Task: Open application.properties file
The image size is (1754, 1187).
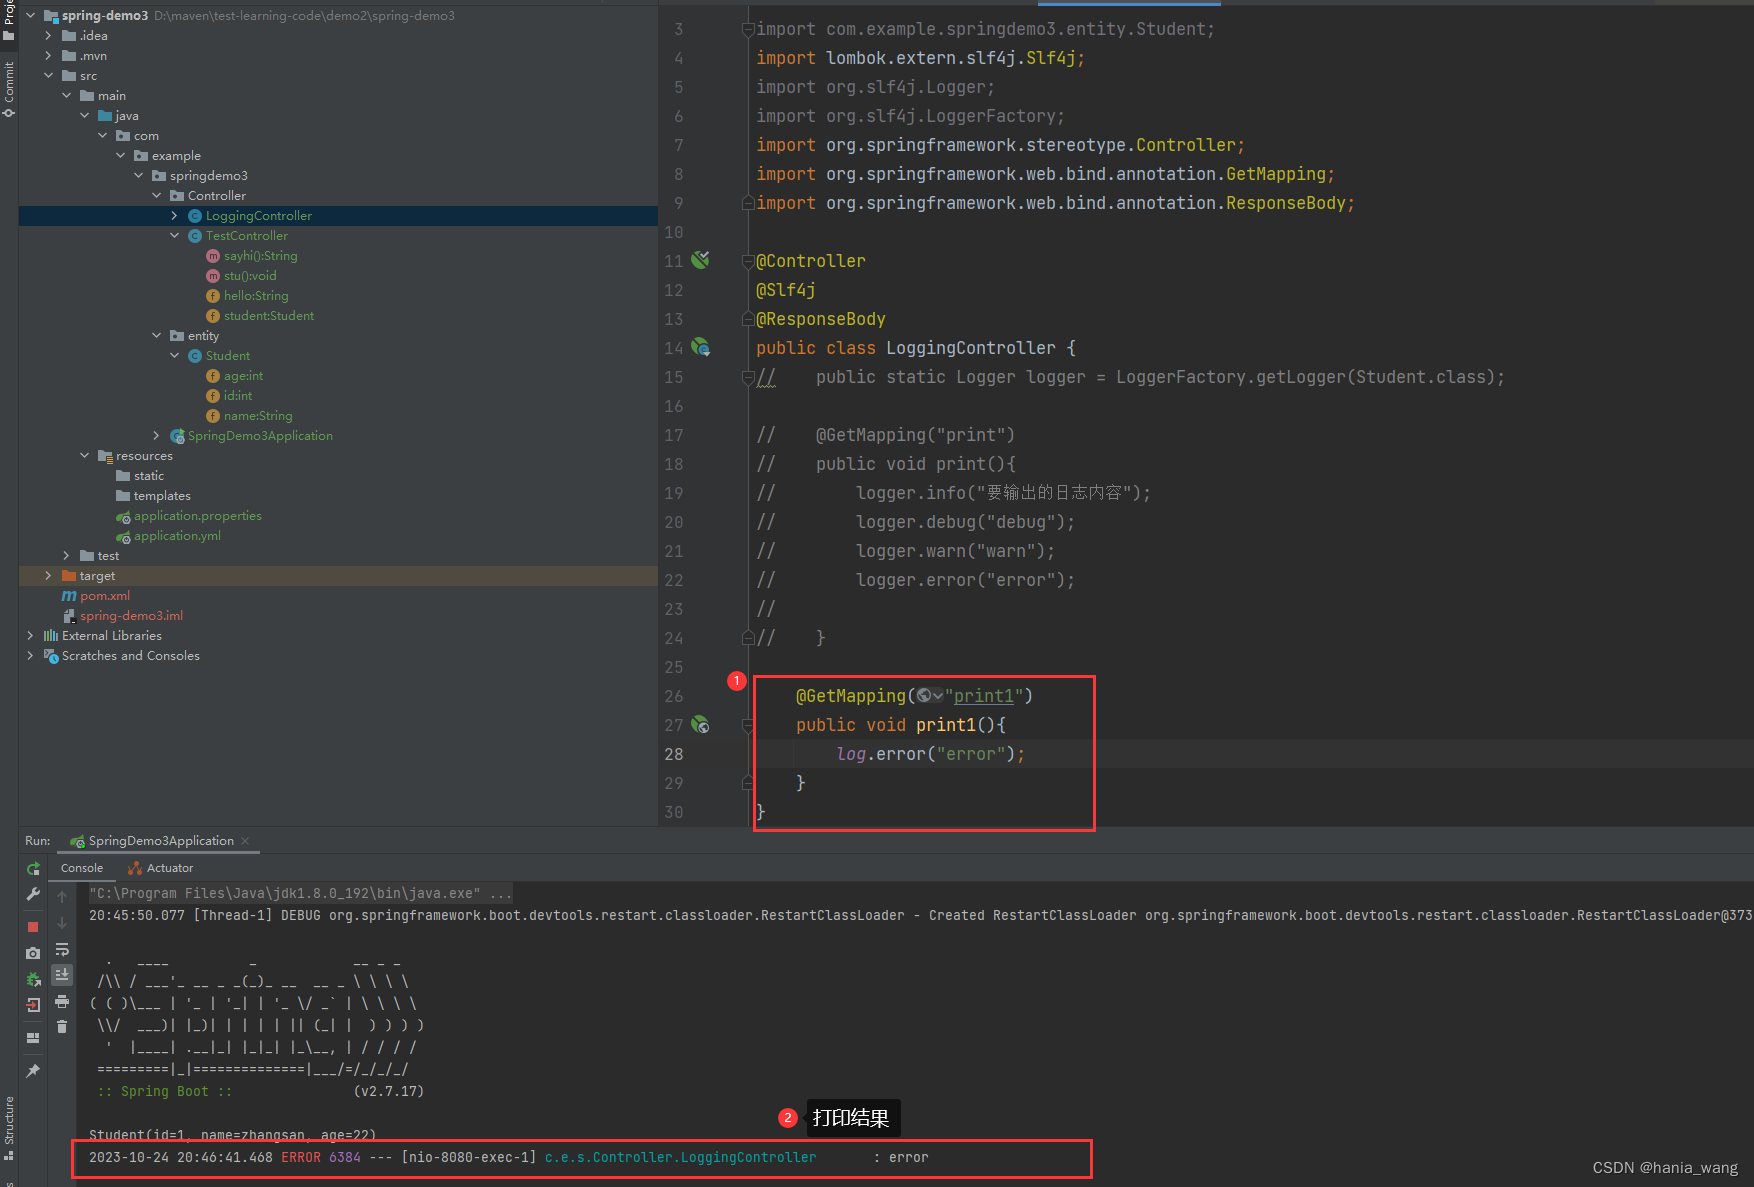Action: pyautogui.click(x=197, y=516)
